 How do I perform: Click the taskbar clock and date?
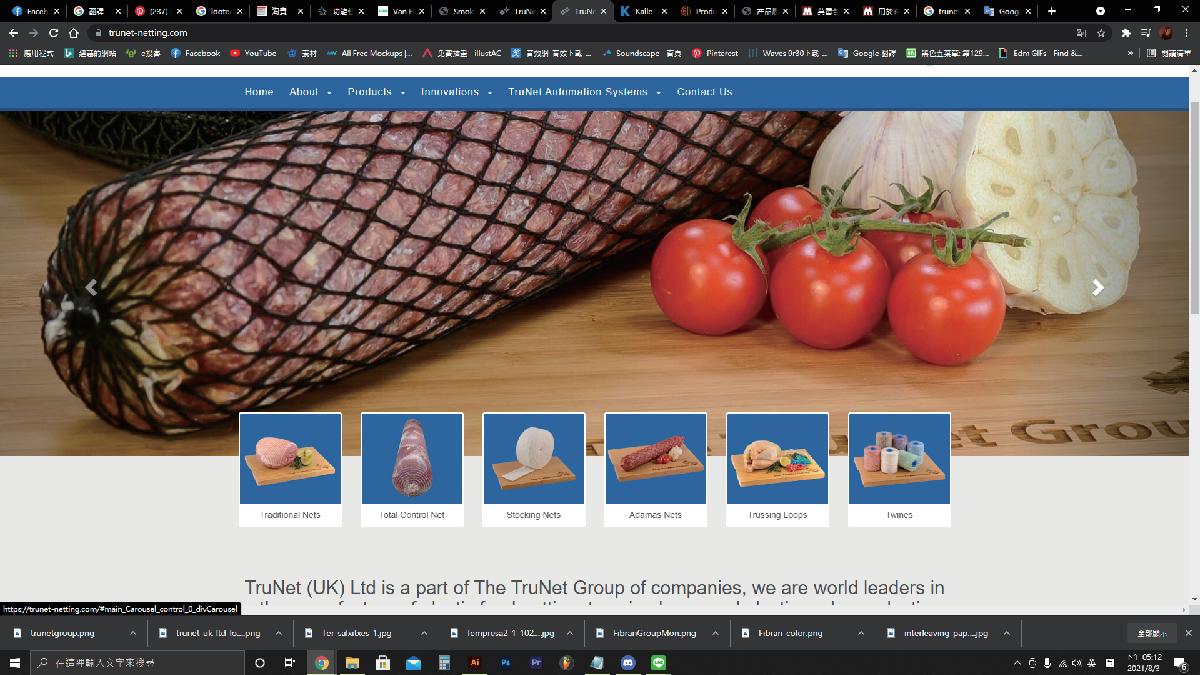tap(1143, 663)
